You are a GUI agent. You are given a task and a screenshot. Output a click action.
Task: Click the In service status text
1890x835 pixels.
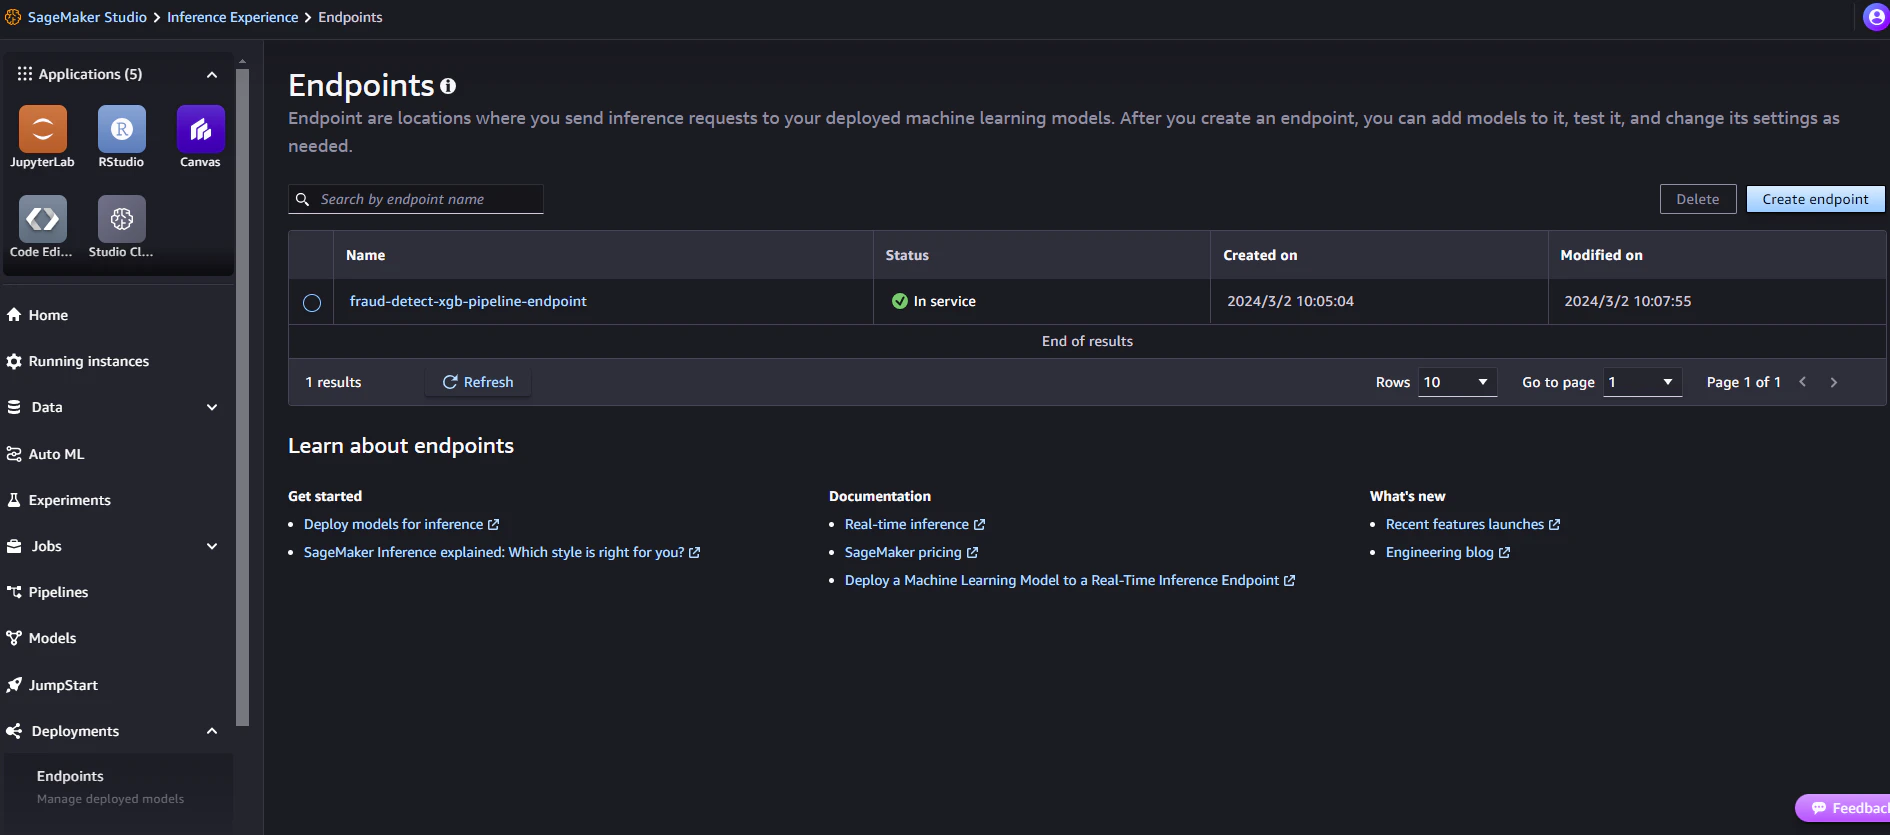coord(945,301)
